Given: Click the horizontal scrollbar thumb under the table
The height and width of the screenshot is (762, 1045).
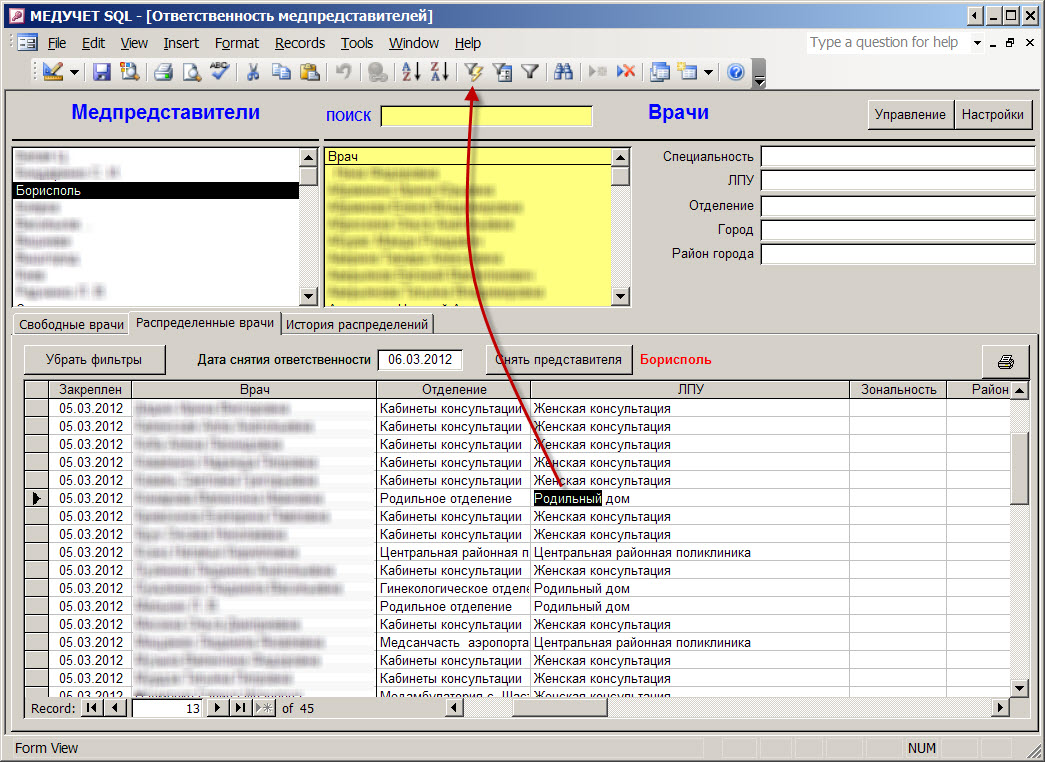Looking at the screenshot, I should (x=559, y=707).
